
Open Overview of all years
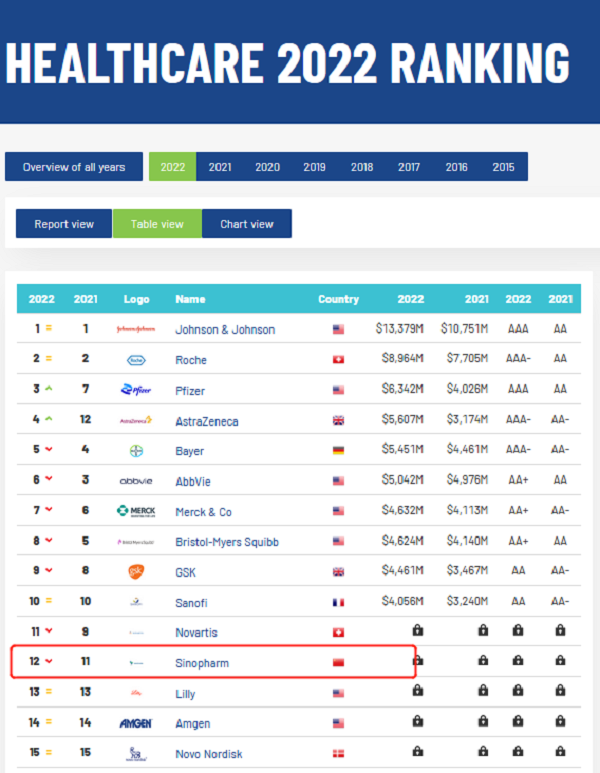(x=74, y=167)
